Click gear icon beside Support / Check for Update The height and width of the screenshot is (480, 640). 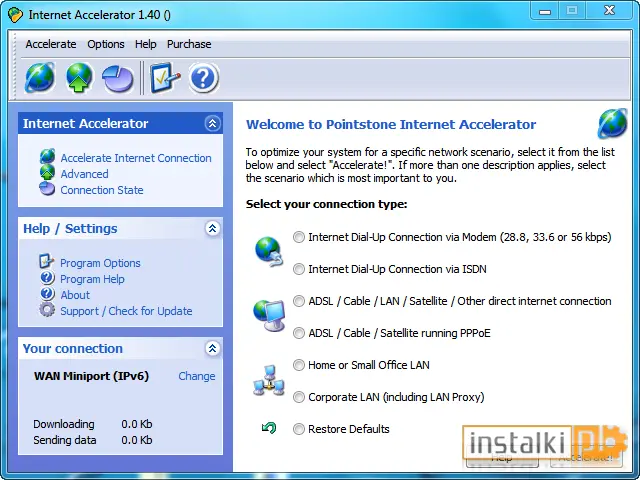(47, 310)
